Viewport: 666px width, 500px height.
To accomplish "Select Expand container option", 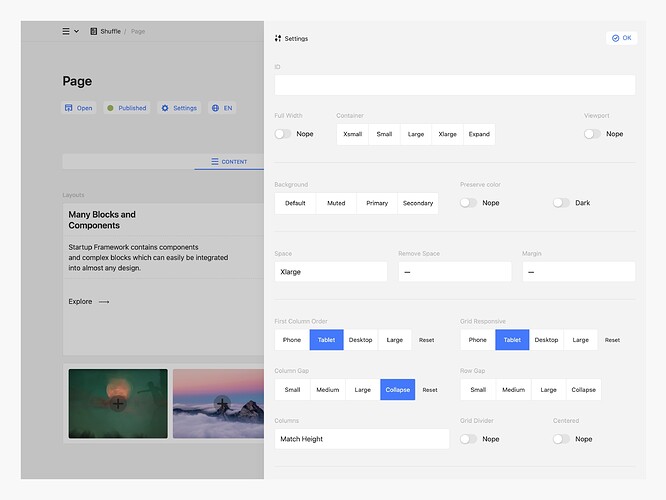I will pos(479,134).
